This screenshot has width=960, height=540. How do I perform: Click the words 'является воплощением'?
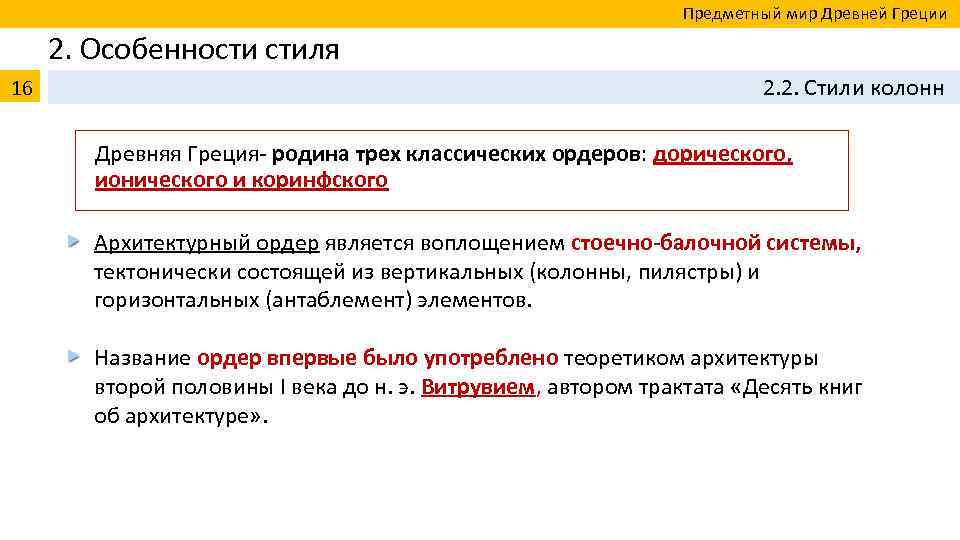click(x=444, y=244)
